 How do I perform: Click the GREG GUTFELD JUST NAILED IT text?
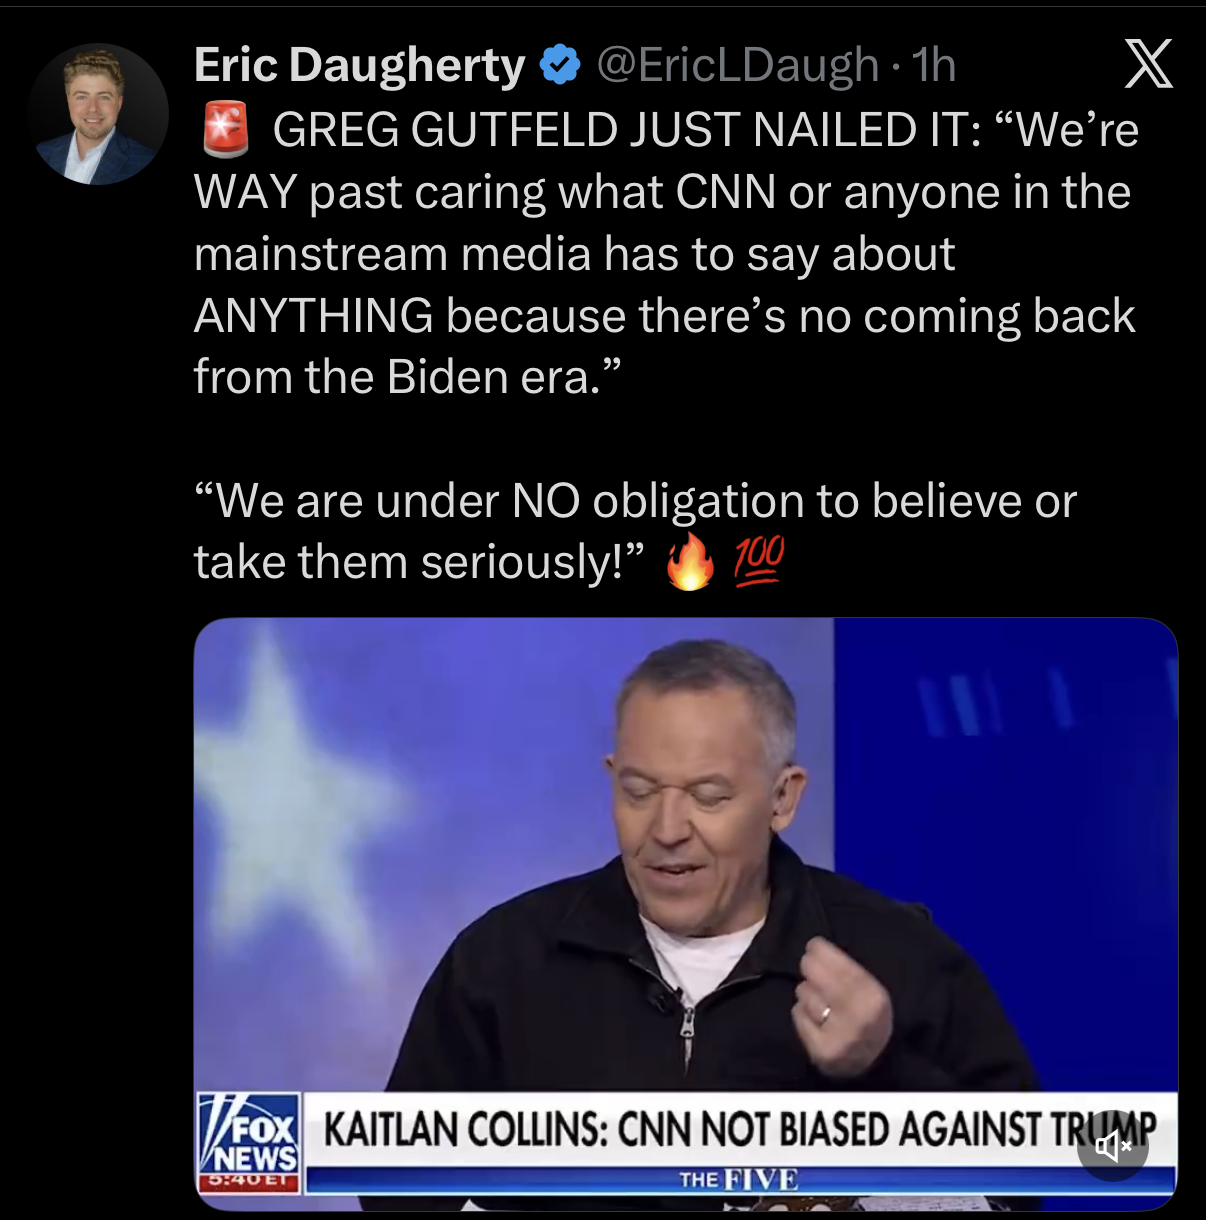coord(627,131)
